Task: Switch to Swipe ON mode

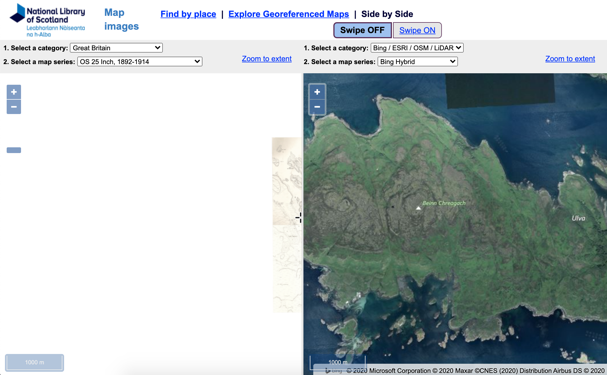Action: [417, 30]
